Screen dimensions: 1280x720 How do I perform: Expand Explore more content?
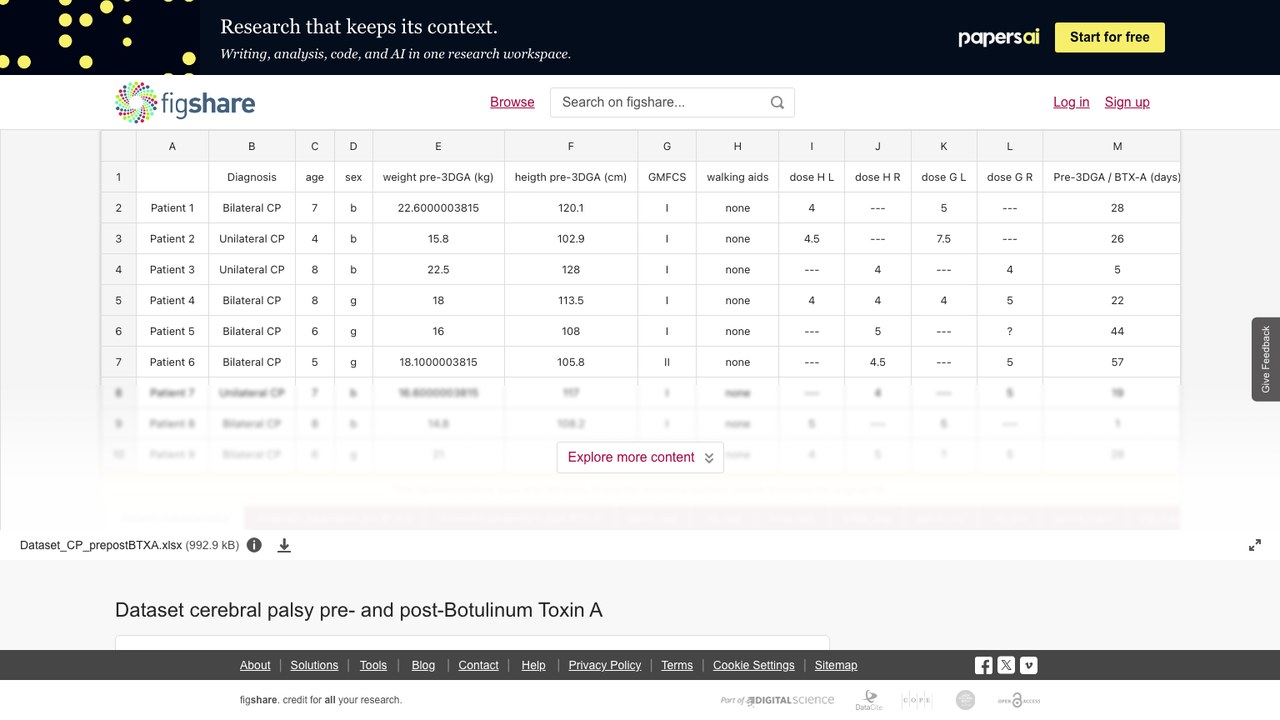[640, 457]
